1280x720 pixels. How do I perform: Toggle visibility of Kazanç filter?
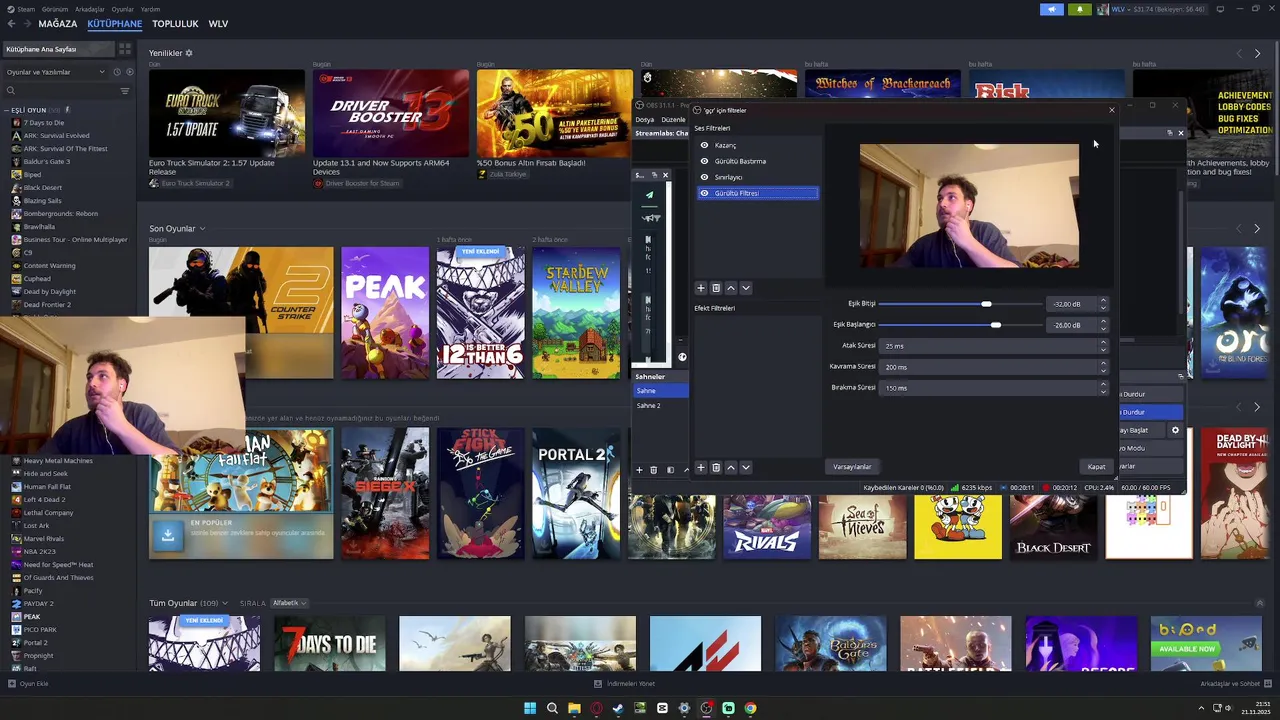click(704, 145)
